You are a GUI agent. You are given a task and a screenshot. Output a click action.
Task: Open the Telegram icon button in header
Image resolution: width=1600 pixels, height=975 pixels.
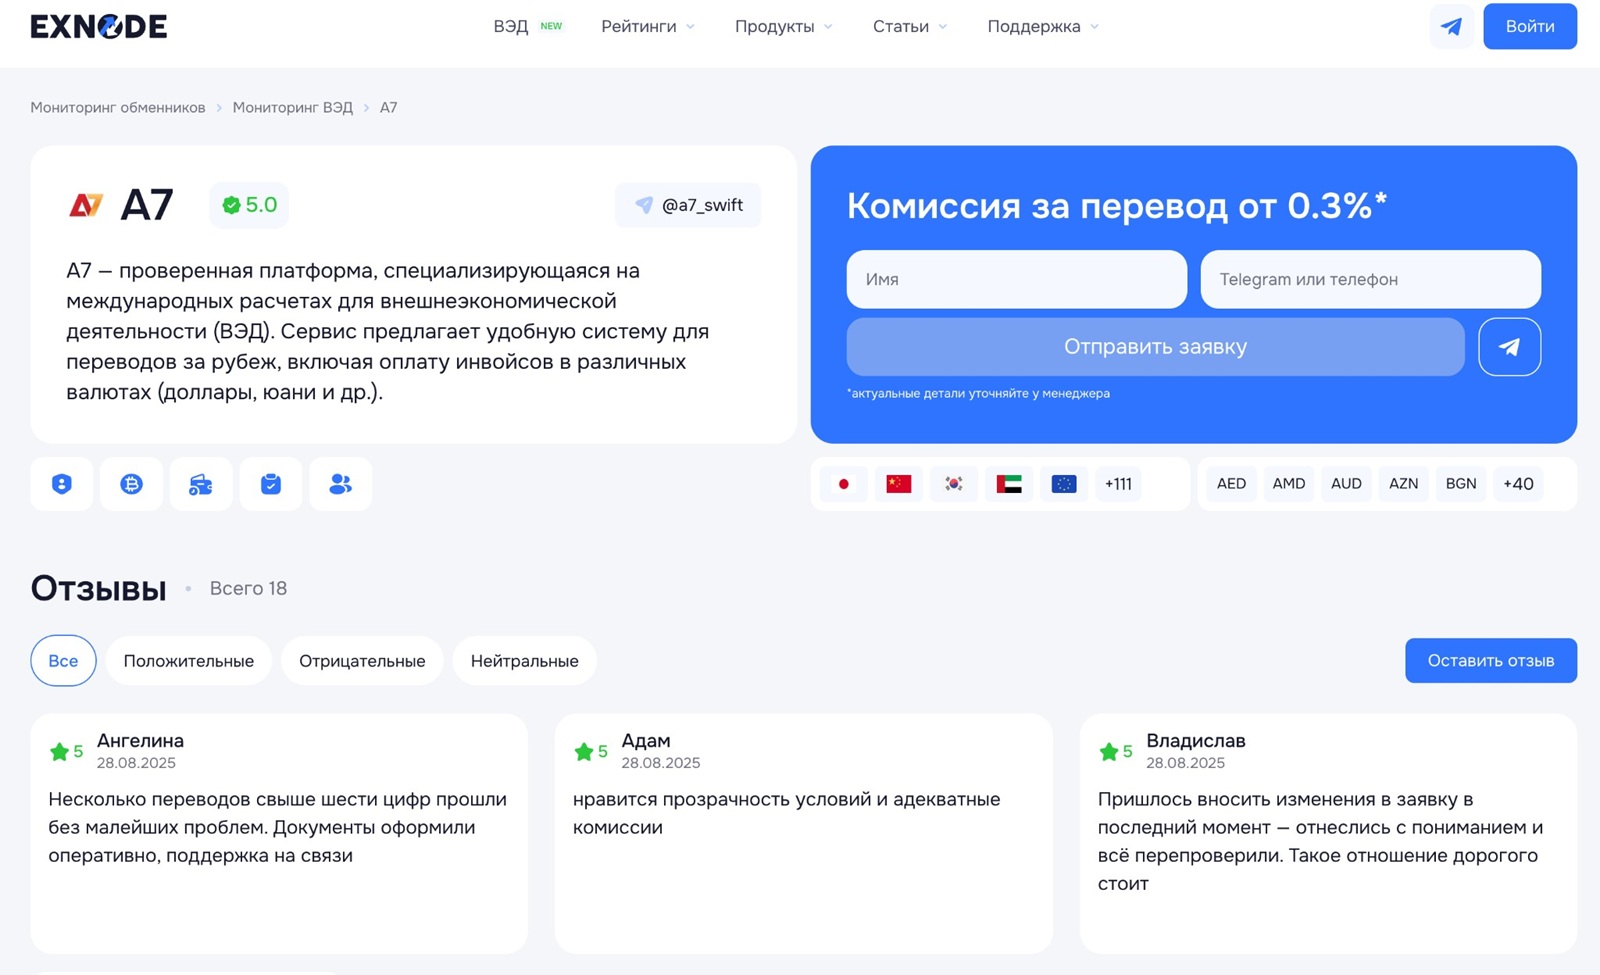tap(1451, 26)
